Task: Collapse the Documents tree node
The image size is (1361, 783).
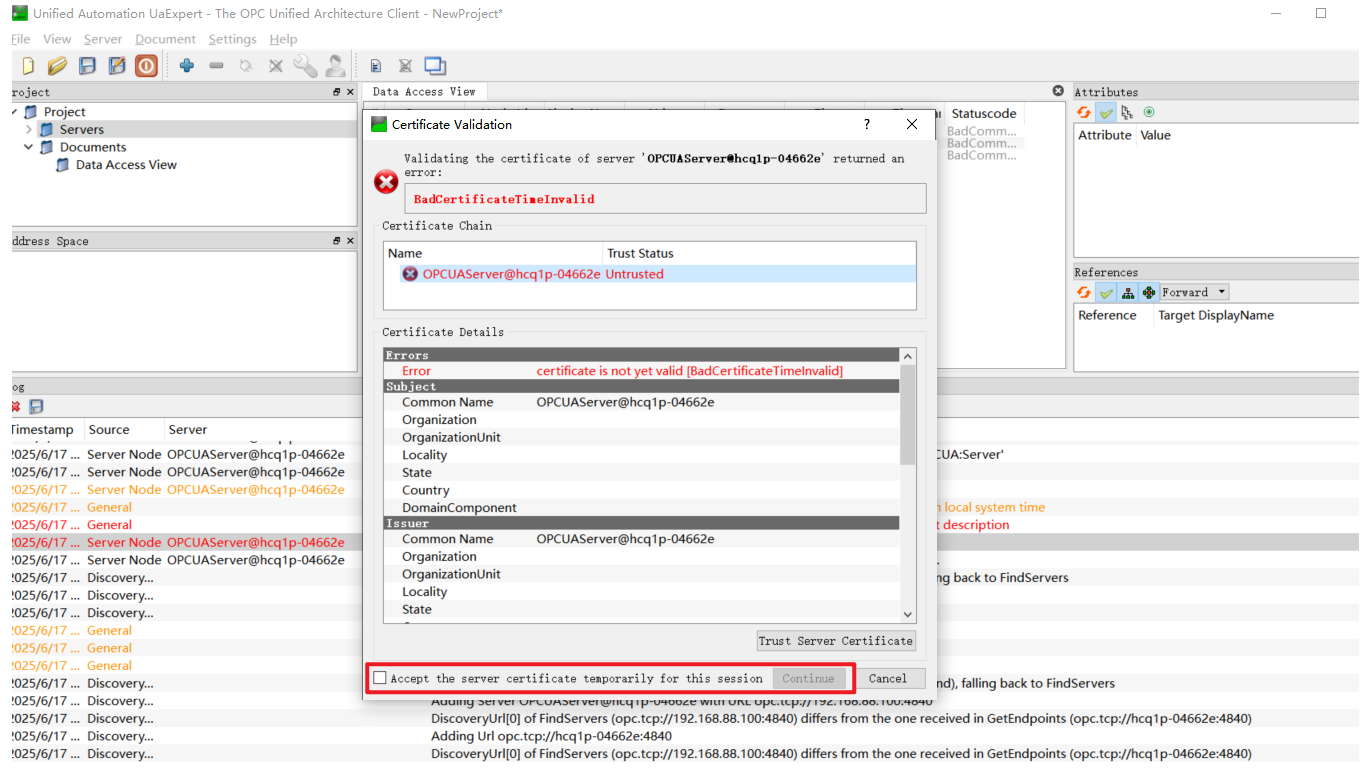Action: click(28, 147)
